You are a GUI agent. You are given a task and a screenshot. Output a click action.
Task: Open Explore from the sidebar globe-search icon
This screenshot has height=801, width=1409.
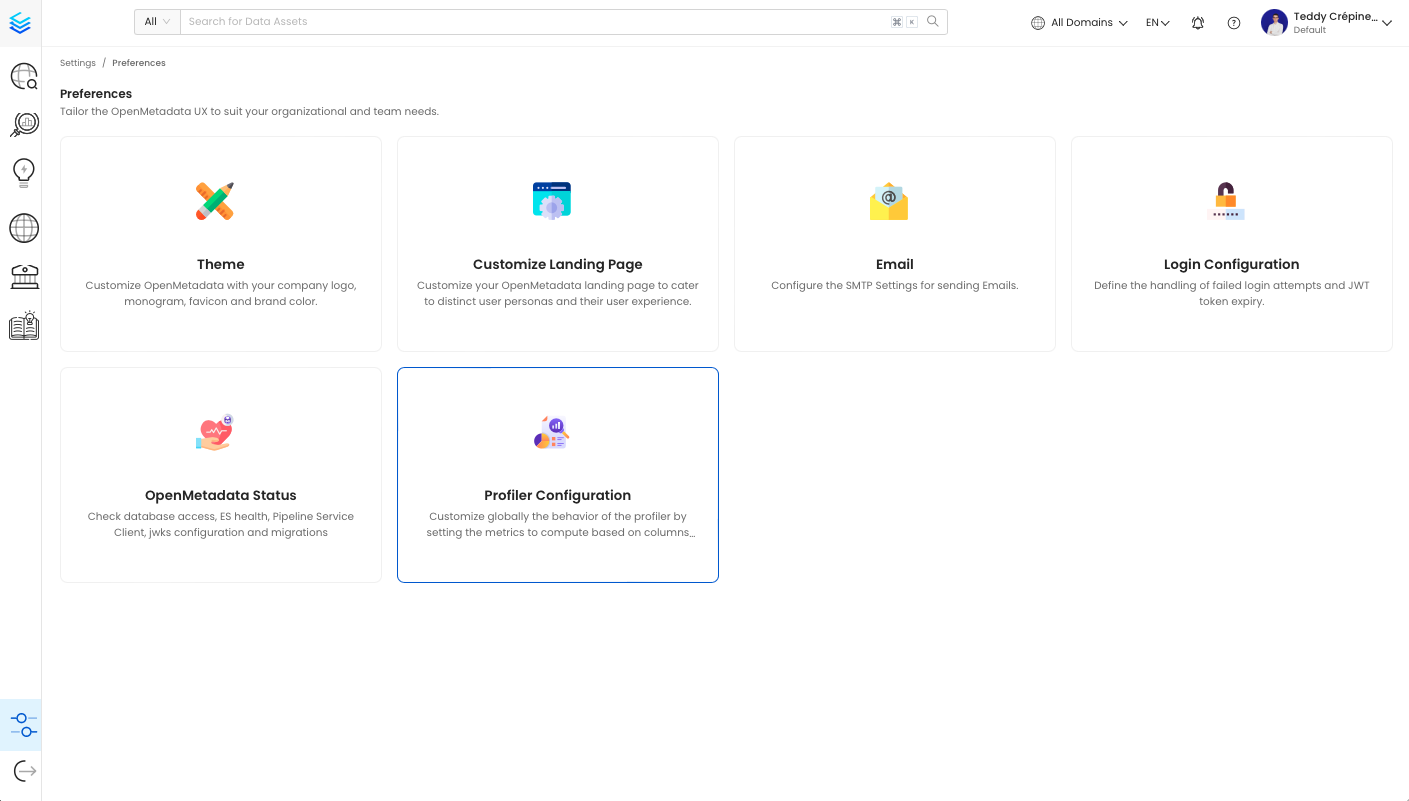tap(23, 76)
